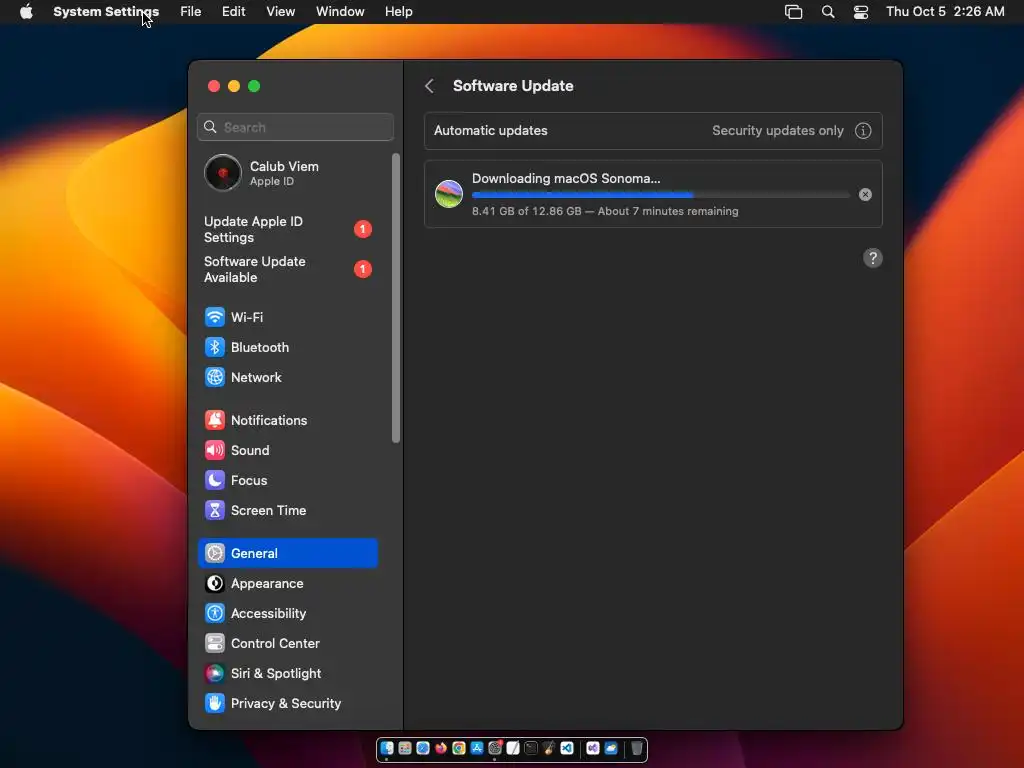Image resolution: width=1024 pixels, height=768 pixels.
Task: Select Sound in the sidebar
Action: click(x=287, y=451)
